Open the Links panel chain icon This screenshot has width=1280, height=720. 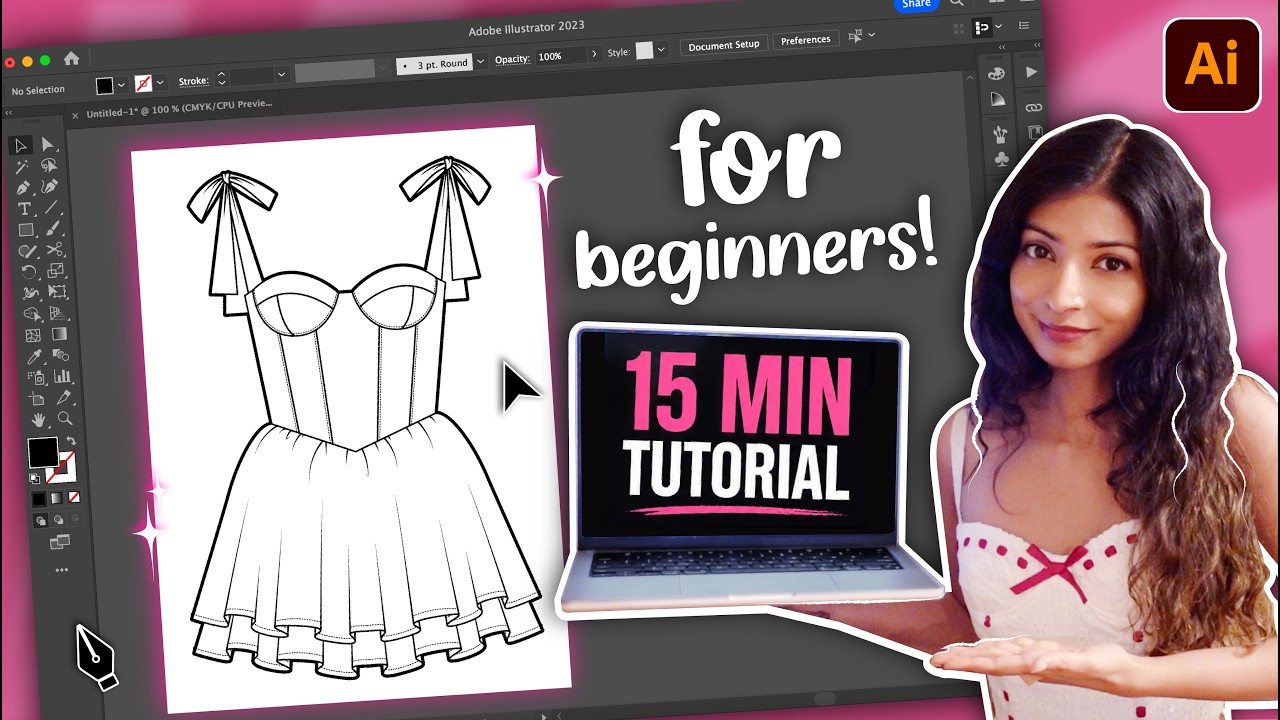[1033, 107]
